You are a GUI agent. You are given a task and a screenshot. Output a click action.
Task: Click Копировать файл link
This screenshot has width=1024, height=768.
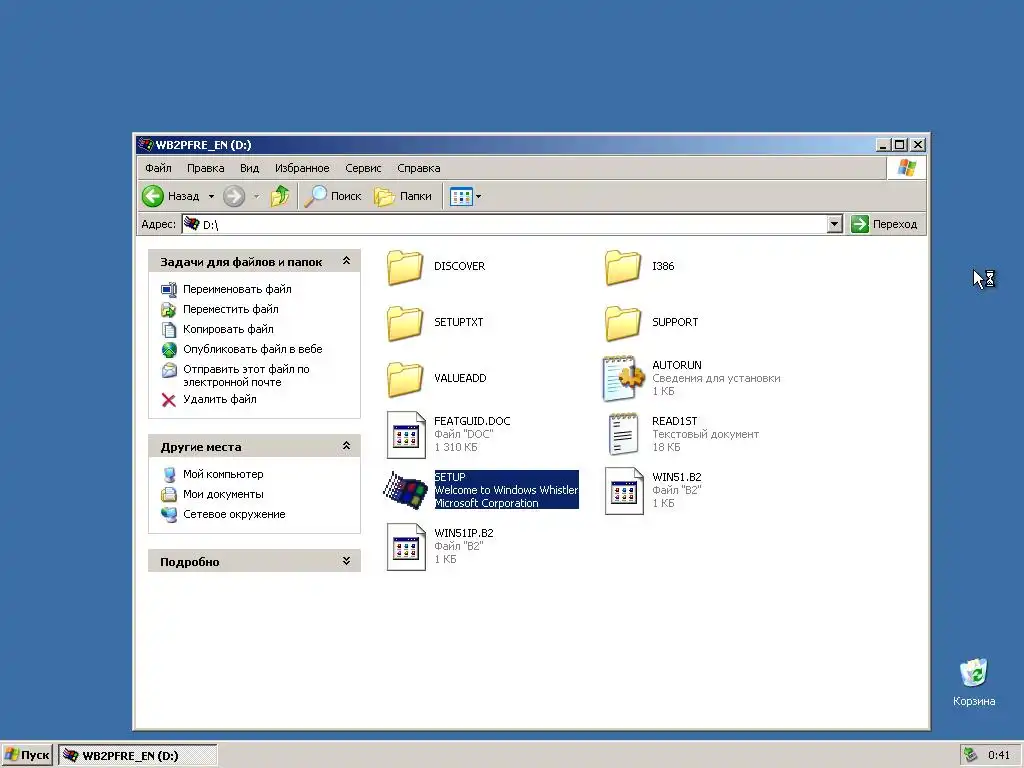click(228, 329)
